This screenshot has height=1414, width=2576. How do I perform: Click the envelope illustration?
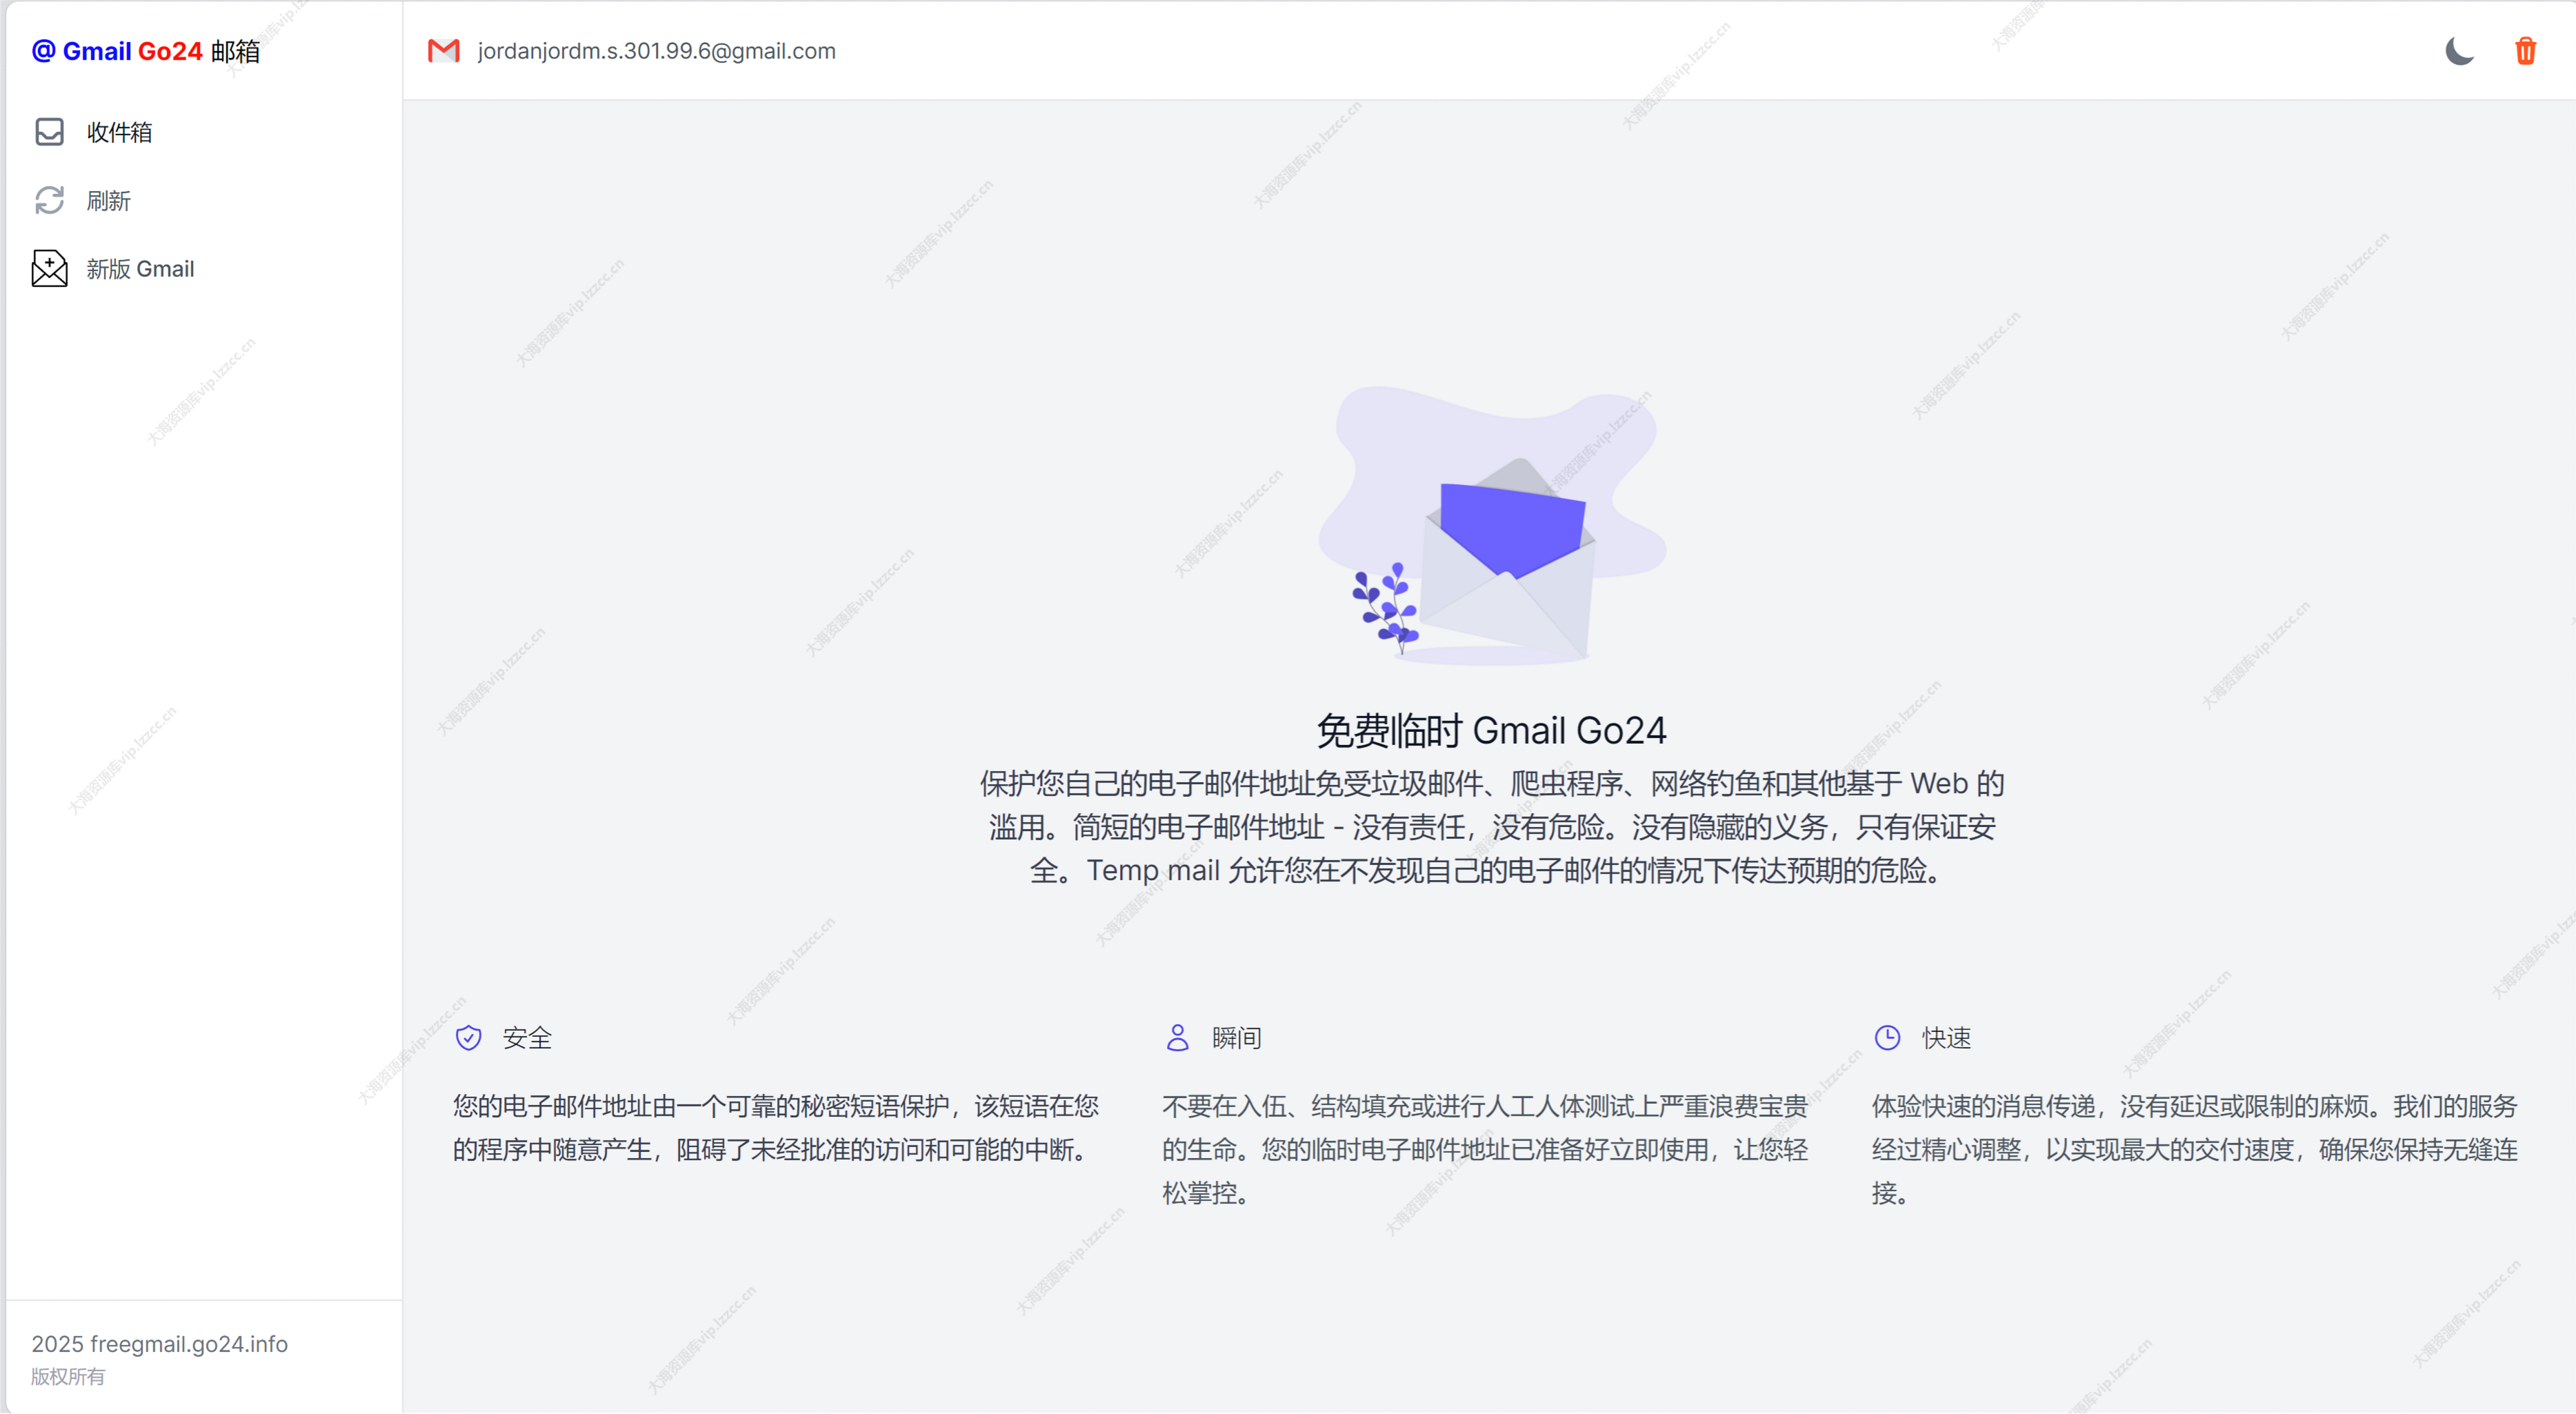pyautogui.click(x=1492, y=526)
